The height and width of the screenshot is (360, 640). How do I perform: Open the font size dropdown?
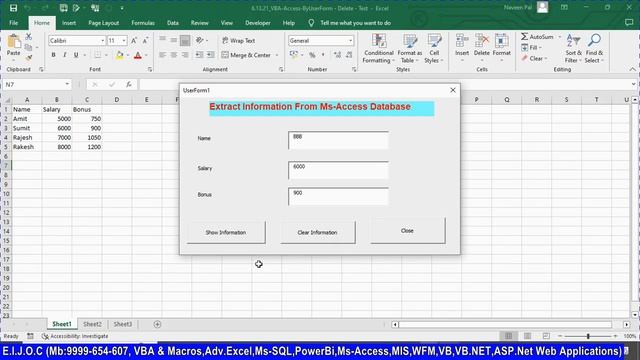pos(124,40)
